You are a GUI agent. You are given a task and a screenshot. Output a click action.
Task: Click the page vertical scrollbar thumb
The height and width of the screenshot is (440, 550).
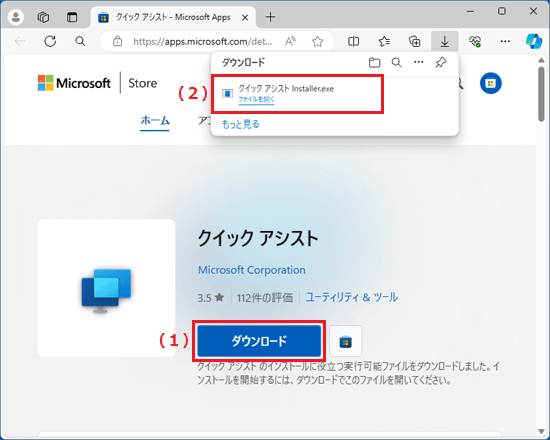(x=542, y=94)
